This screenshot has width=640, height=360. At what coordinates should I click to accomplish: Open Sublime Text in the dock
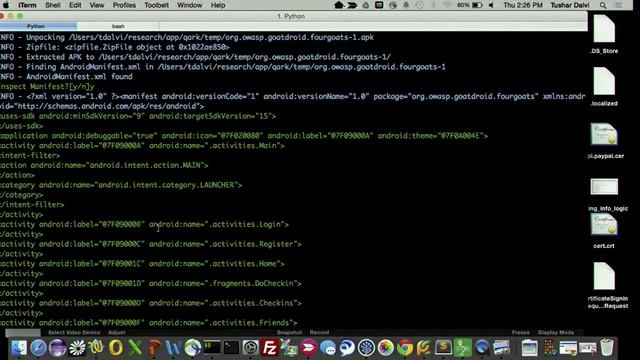(443, 348)
